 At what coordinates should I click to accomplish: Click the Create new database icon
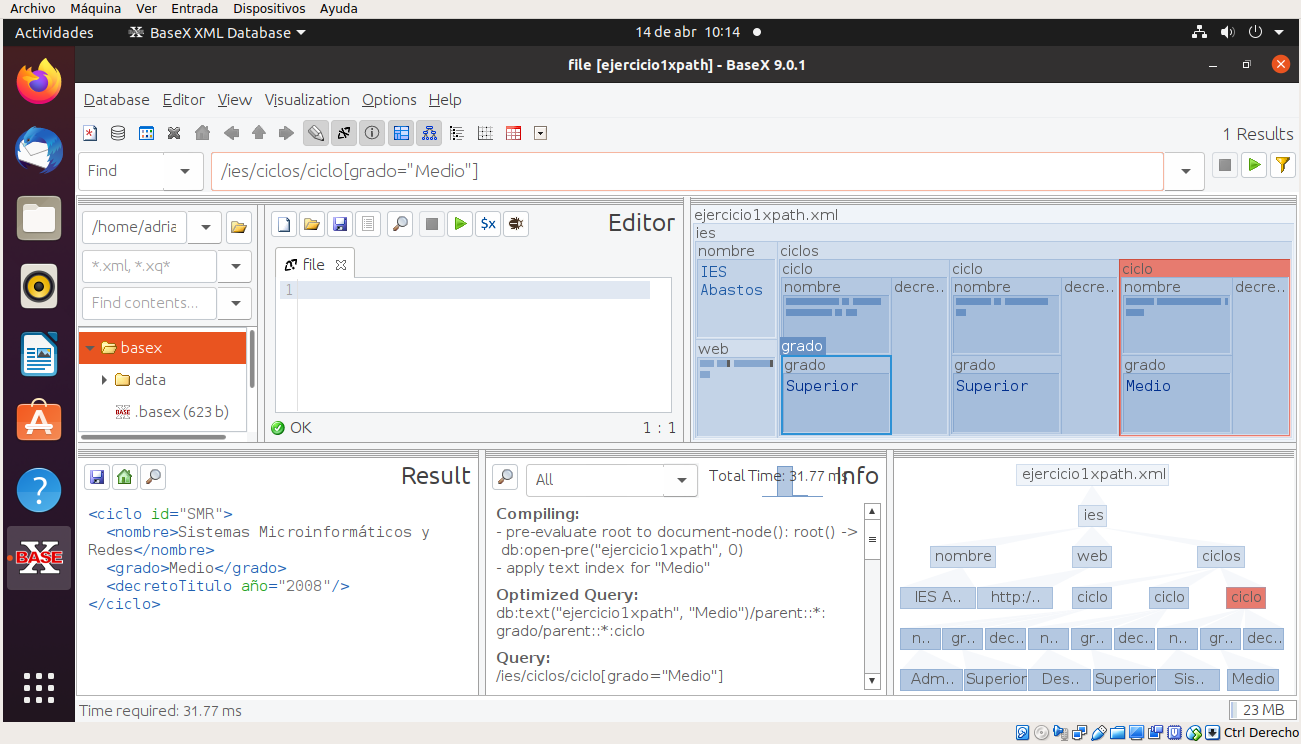pyautogui.click(x=90, y=133)
